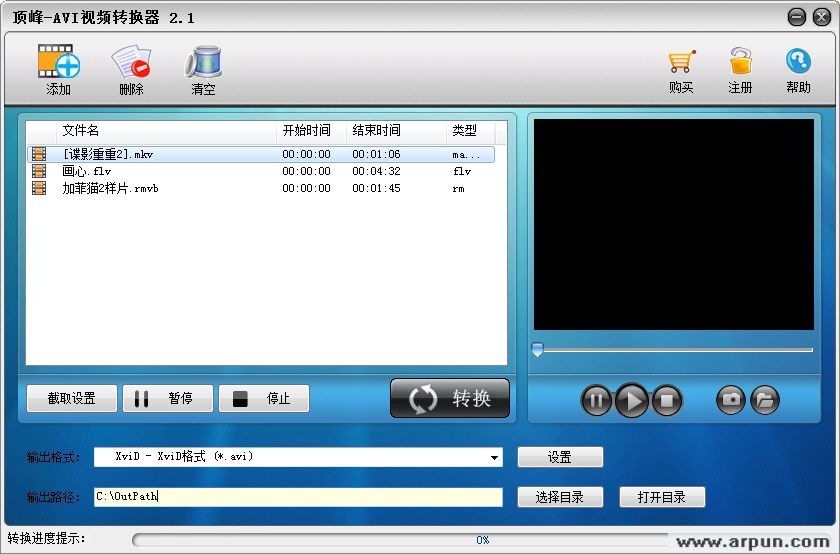
Task: Click the 类型 column header
Action: (x=465, y=131)
